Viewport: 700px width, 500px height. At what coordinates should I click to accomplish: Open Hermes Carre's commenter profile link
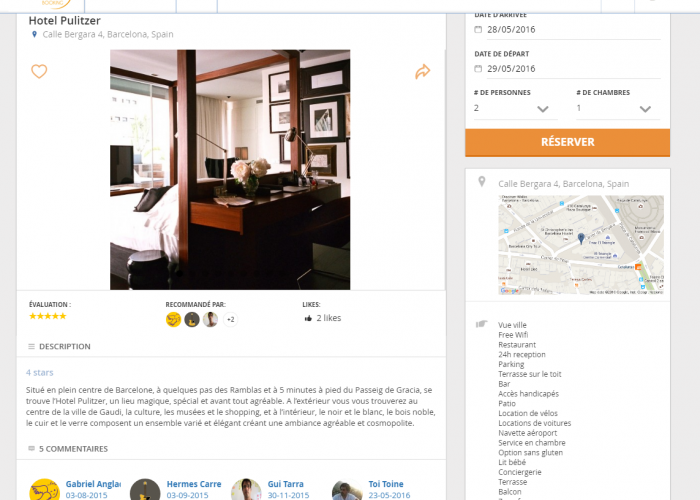tap(194, 484)
